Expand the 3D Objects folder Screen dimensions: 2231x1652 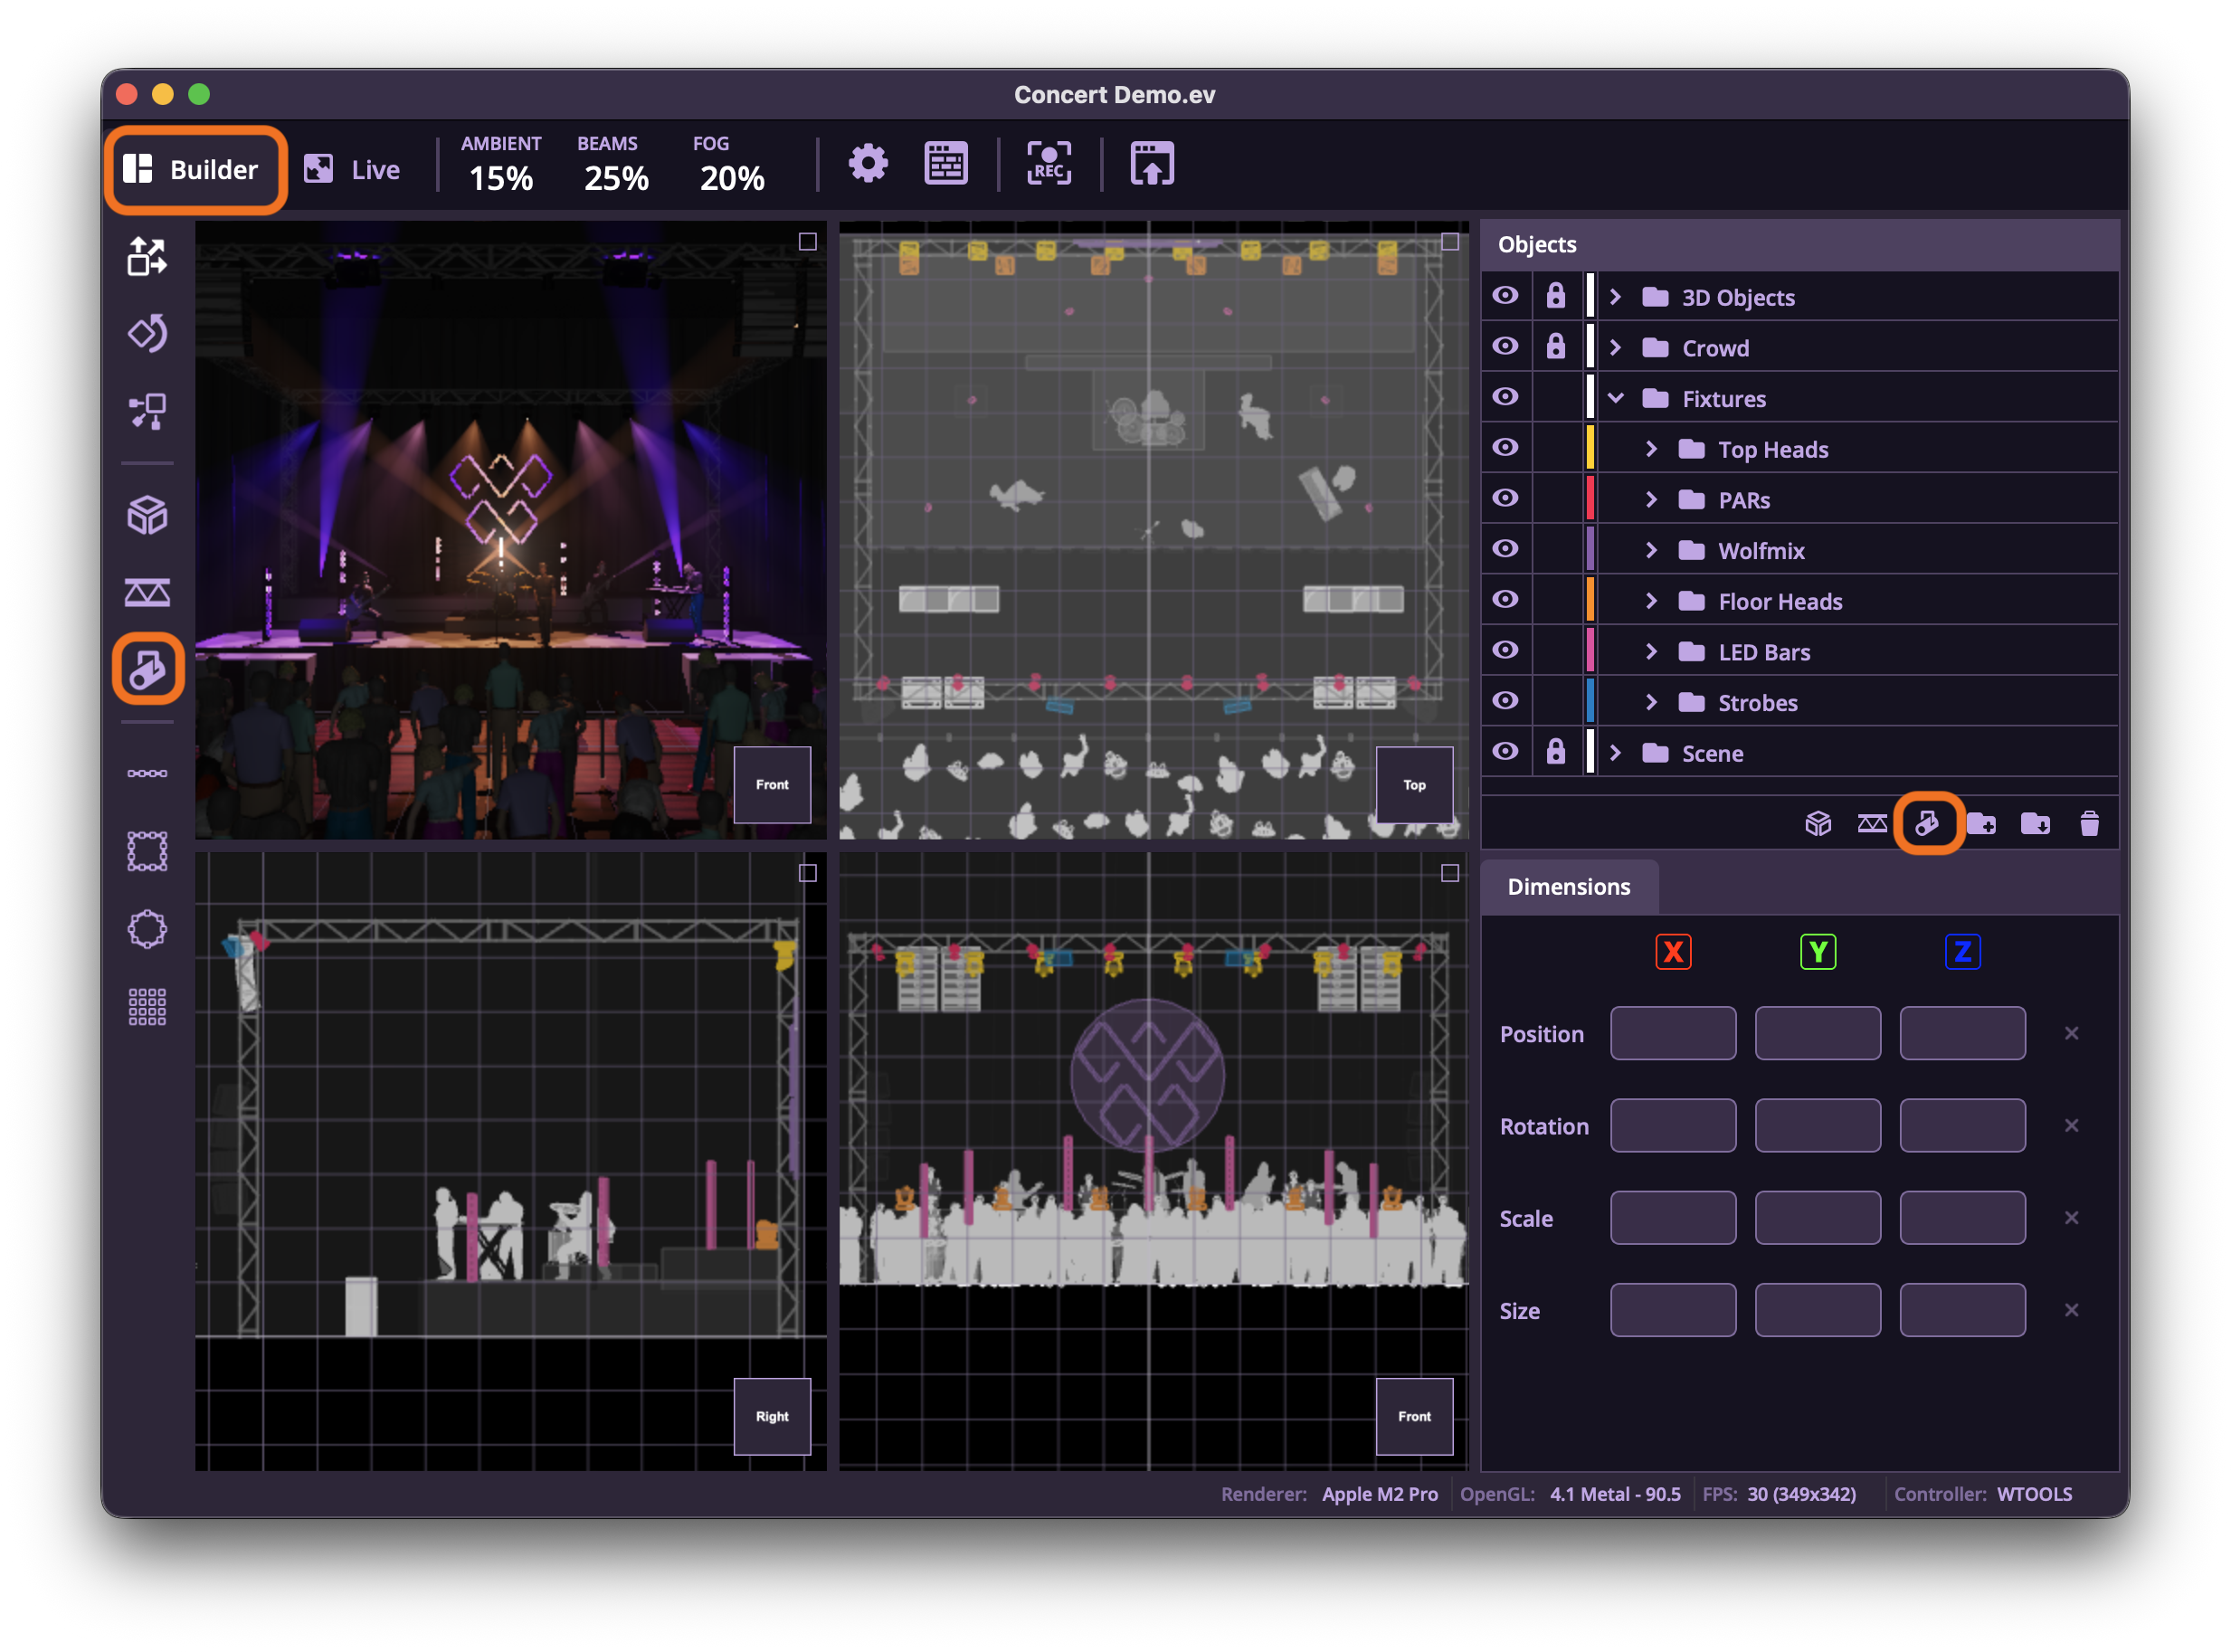pos(1616,297)
